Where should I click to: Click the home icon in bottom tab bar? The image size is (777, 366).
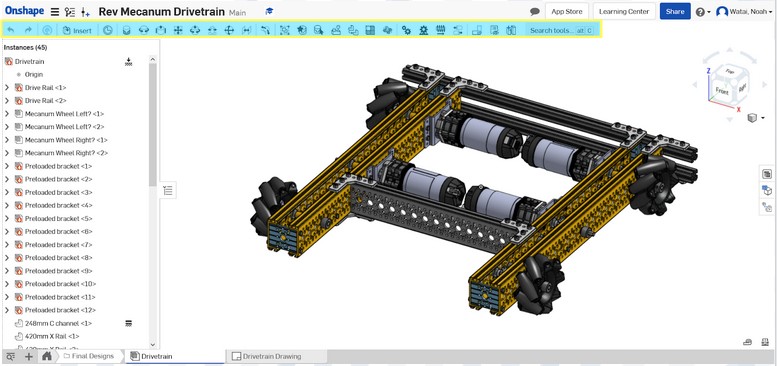pos(47,356)
